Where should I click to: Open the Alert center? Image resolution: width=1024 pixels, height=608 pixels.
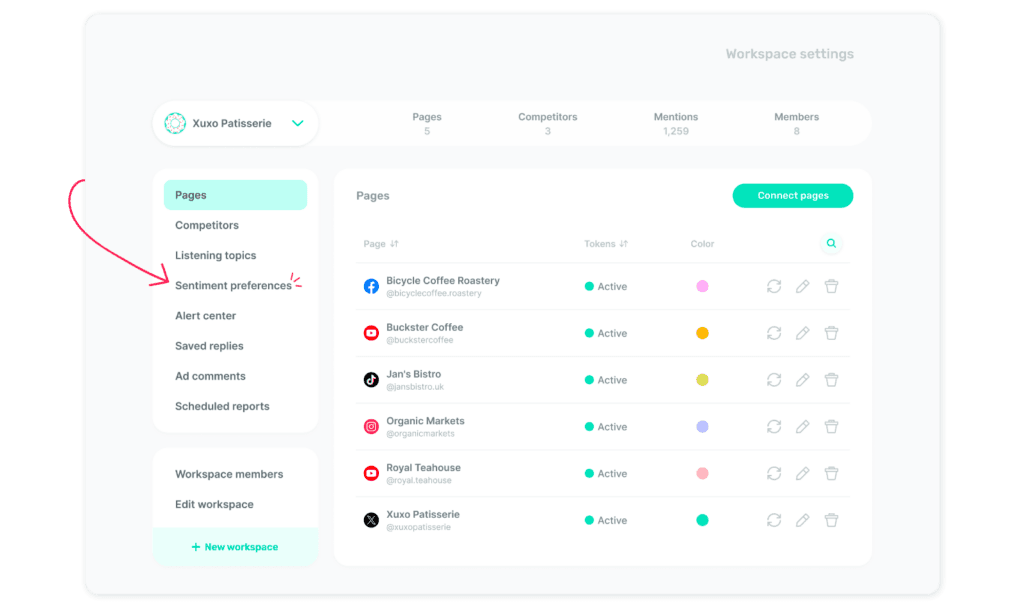point(205,315)
